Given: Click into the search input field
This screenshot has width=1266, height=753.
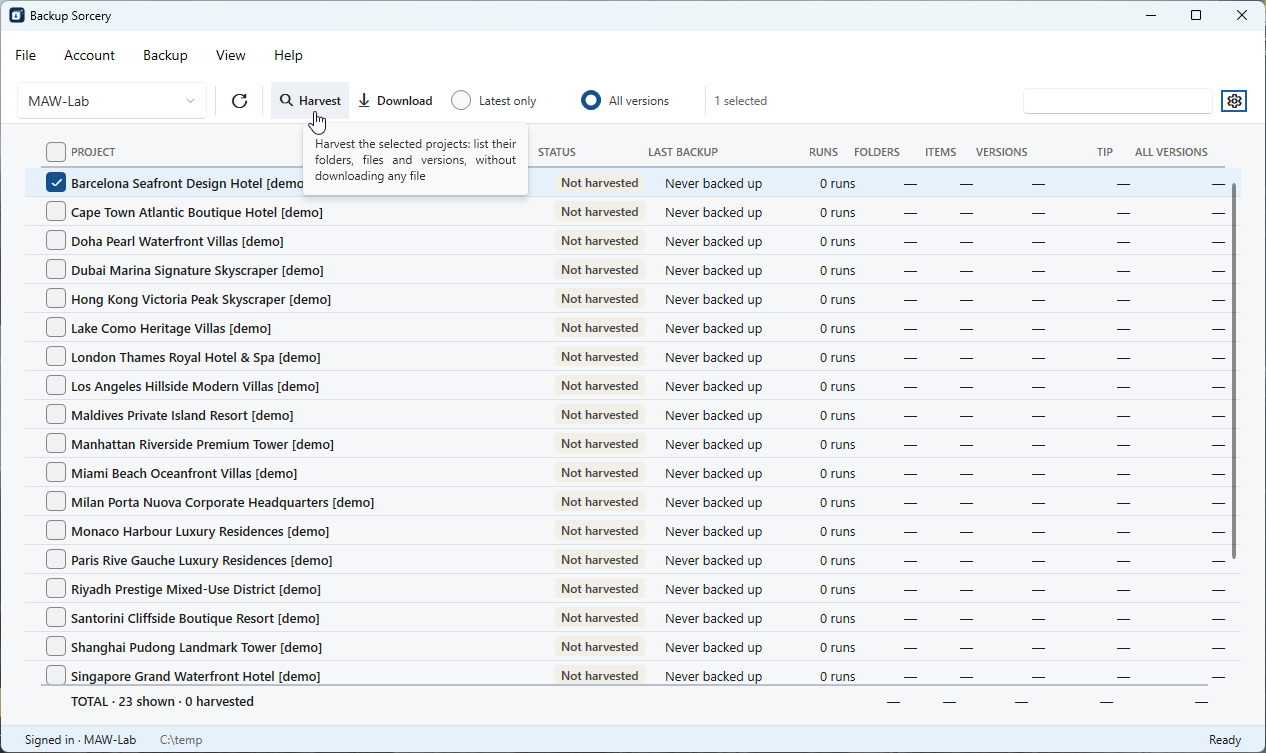Looking at the screenshot, I should 1117,101.
